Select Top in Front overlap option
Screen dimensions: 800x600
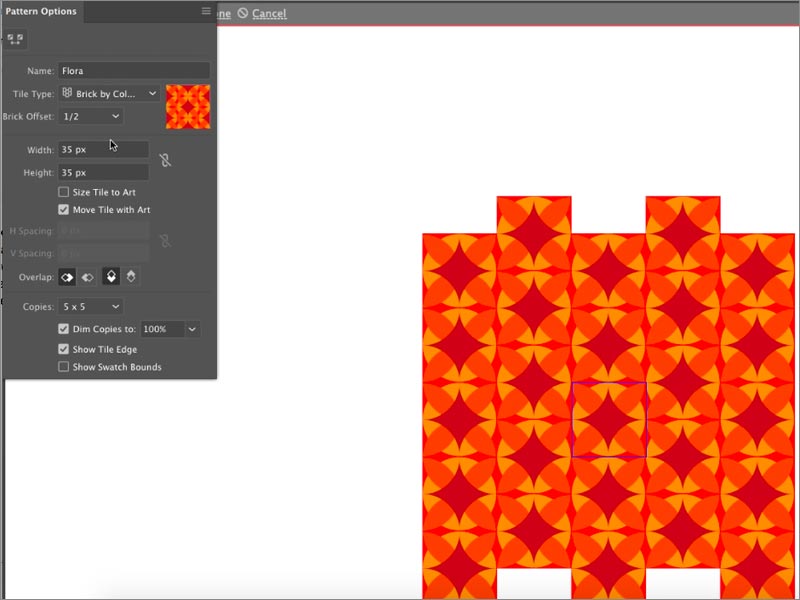(111, 277)
